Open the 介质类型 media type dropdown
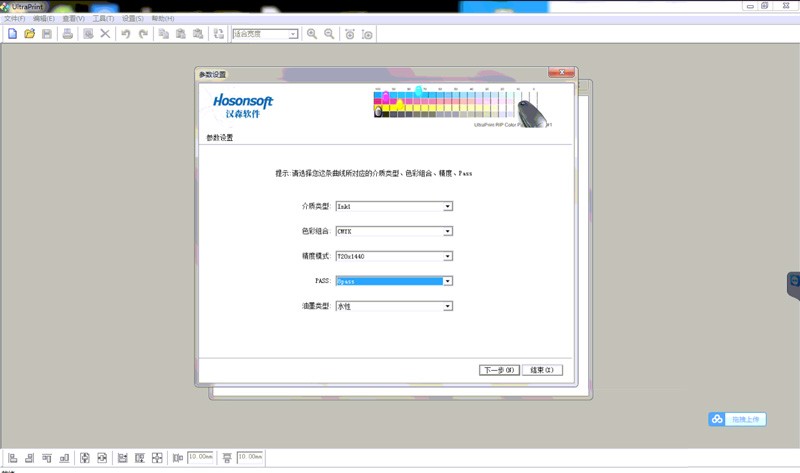This screenshot has width=800, height=473. 447,206
